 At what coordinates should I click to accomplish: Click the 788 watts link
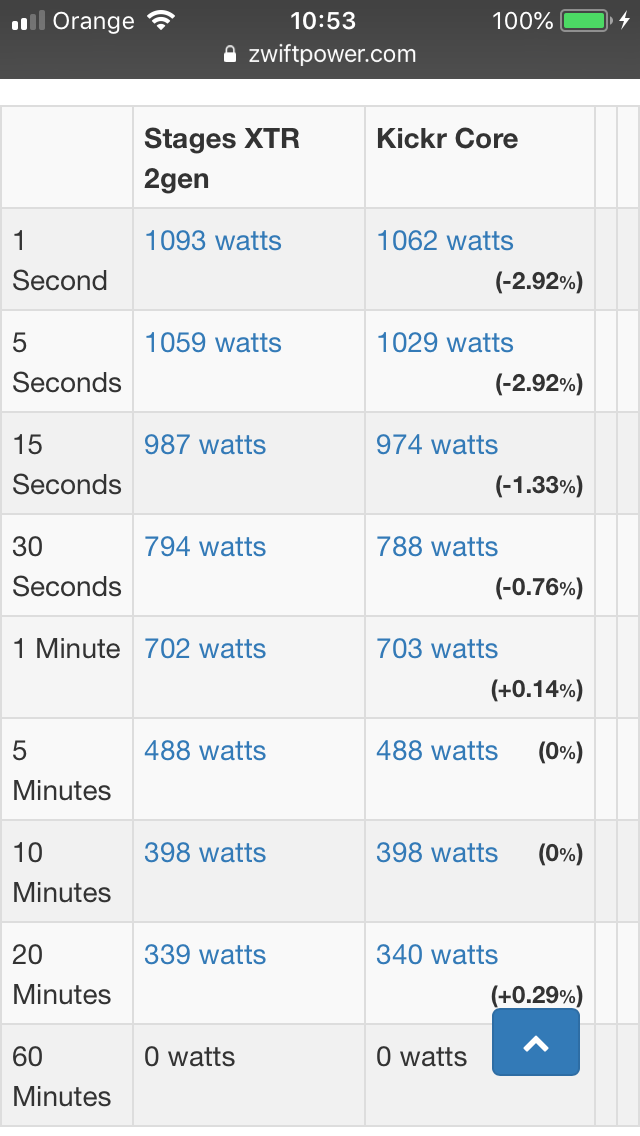[437, 547]
